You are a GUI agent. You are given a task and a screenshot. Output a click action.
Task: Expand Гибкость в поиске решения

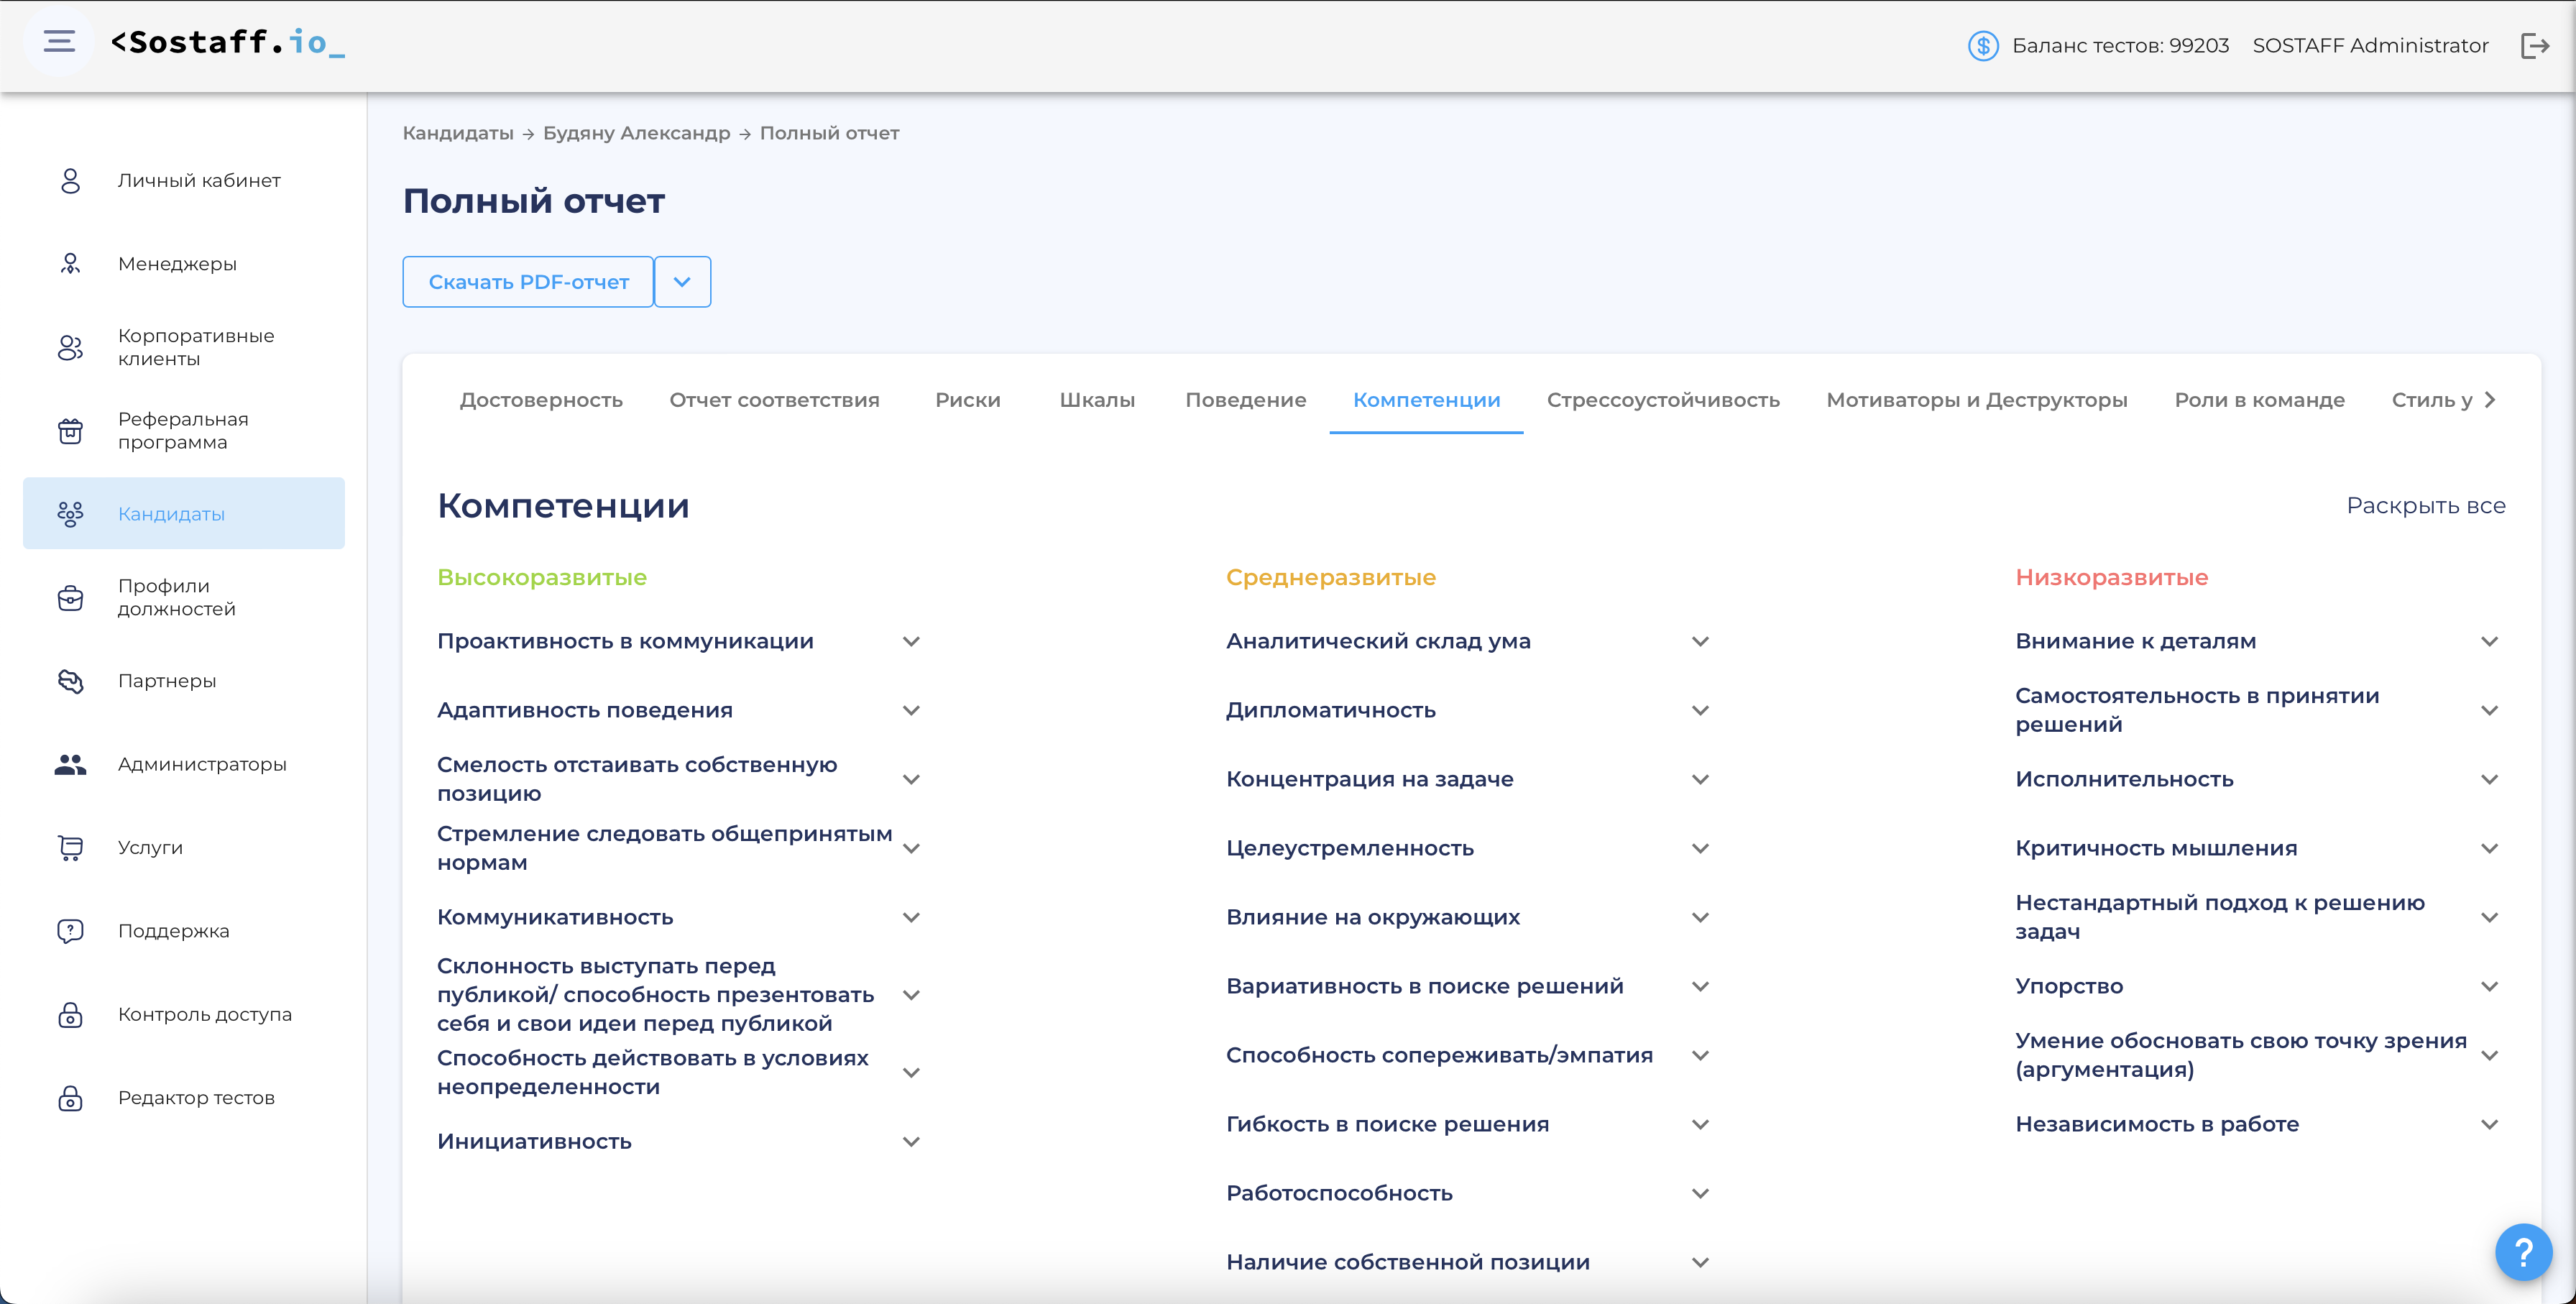click(x=1700, y=1124)
